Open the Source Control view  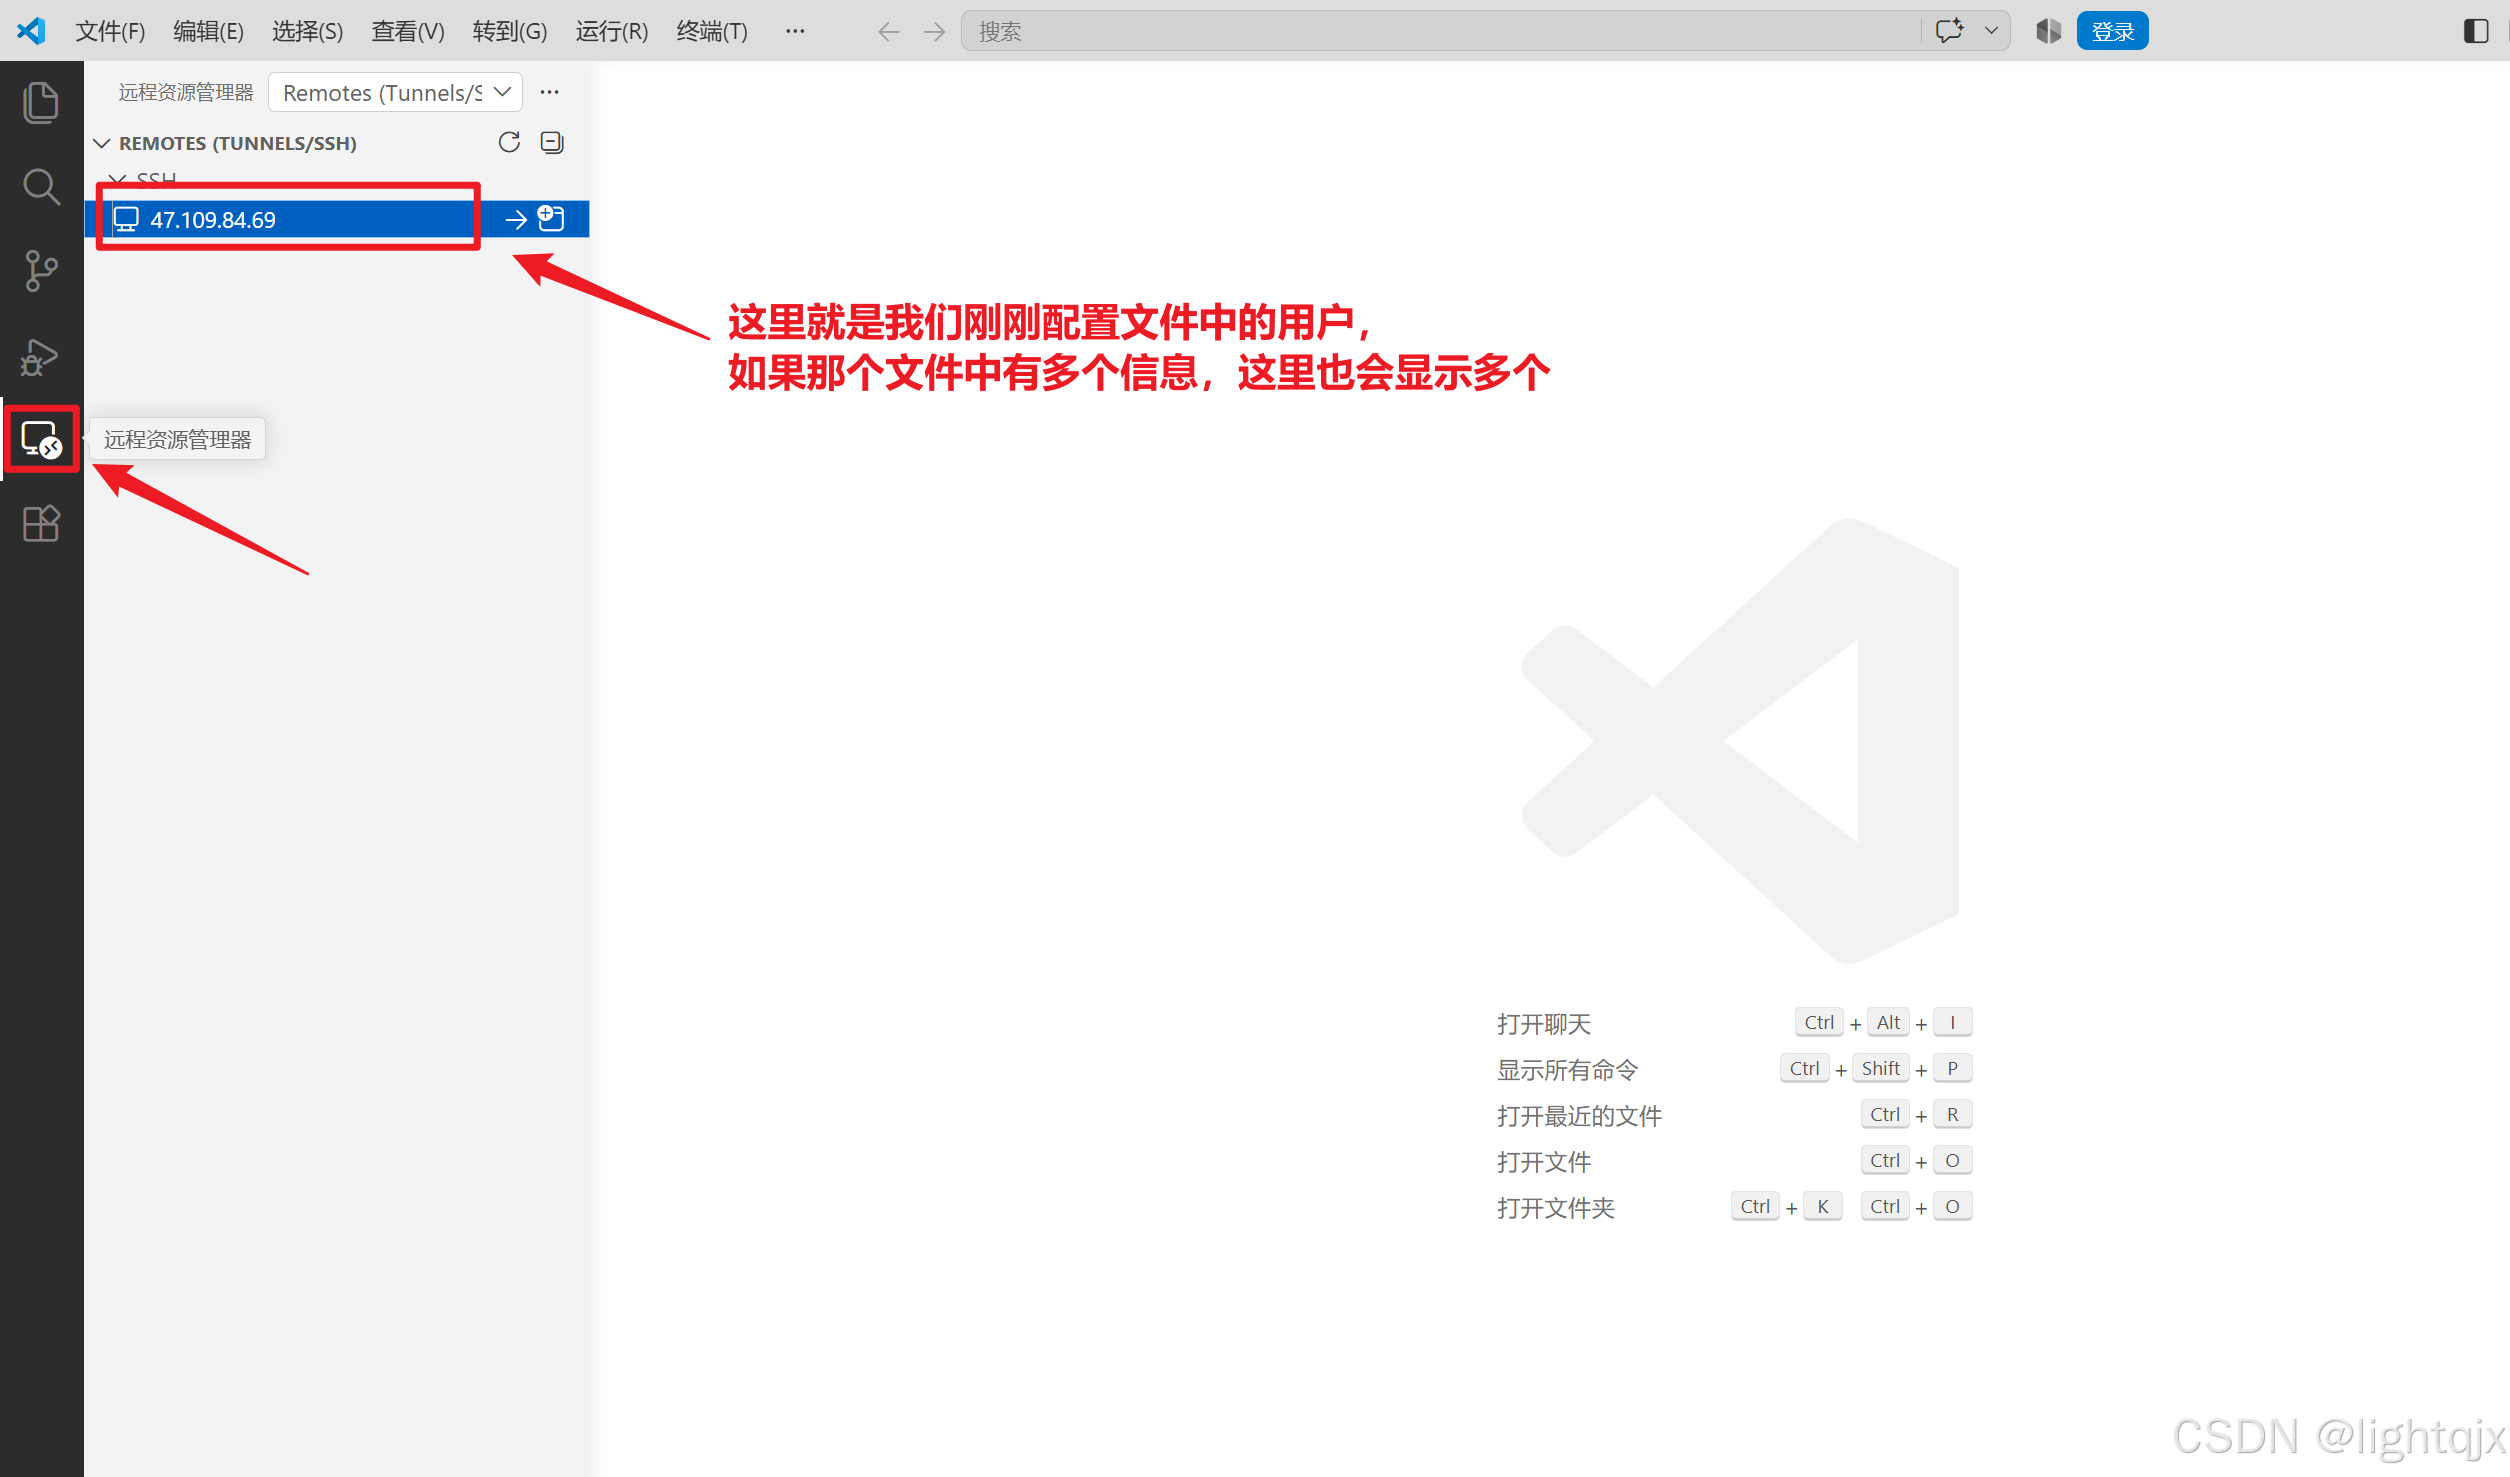pyautogui.click(x=41, y=271)
